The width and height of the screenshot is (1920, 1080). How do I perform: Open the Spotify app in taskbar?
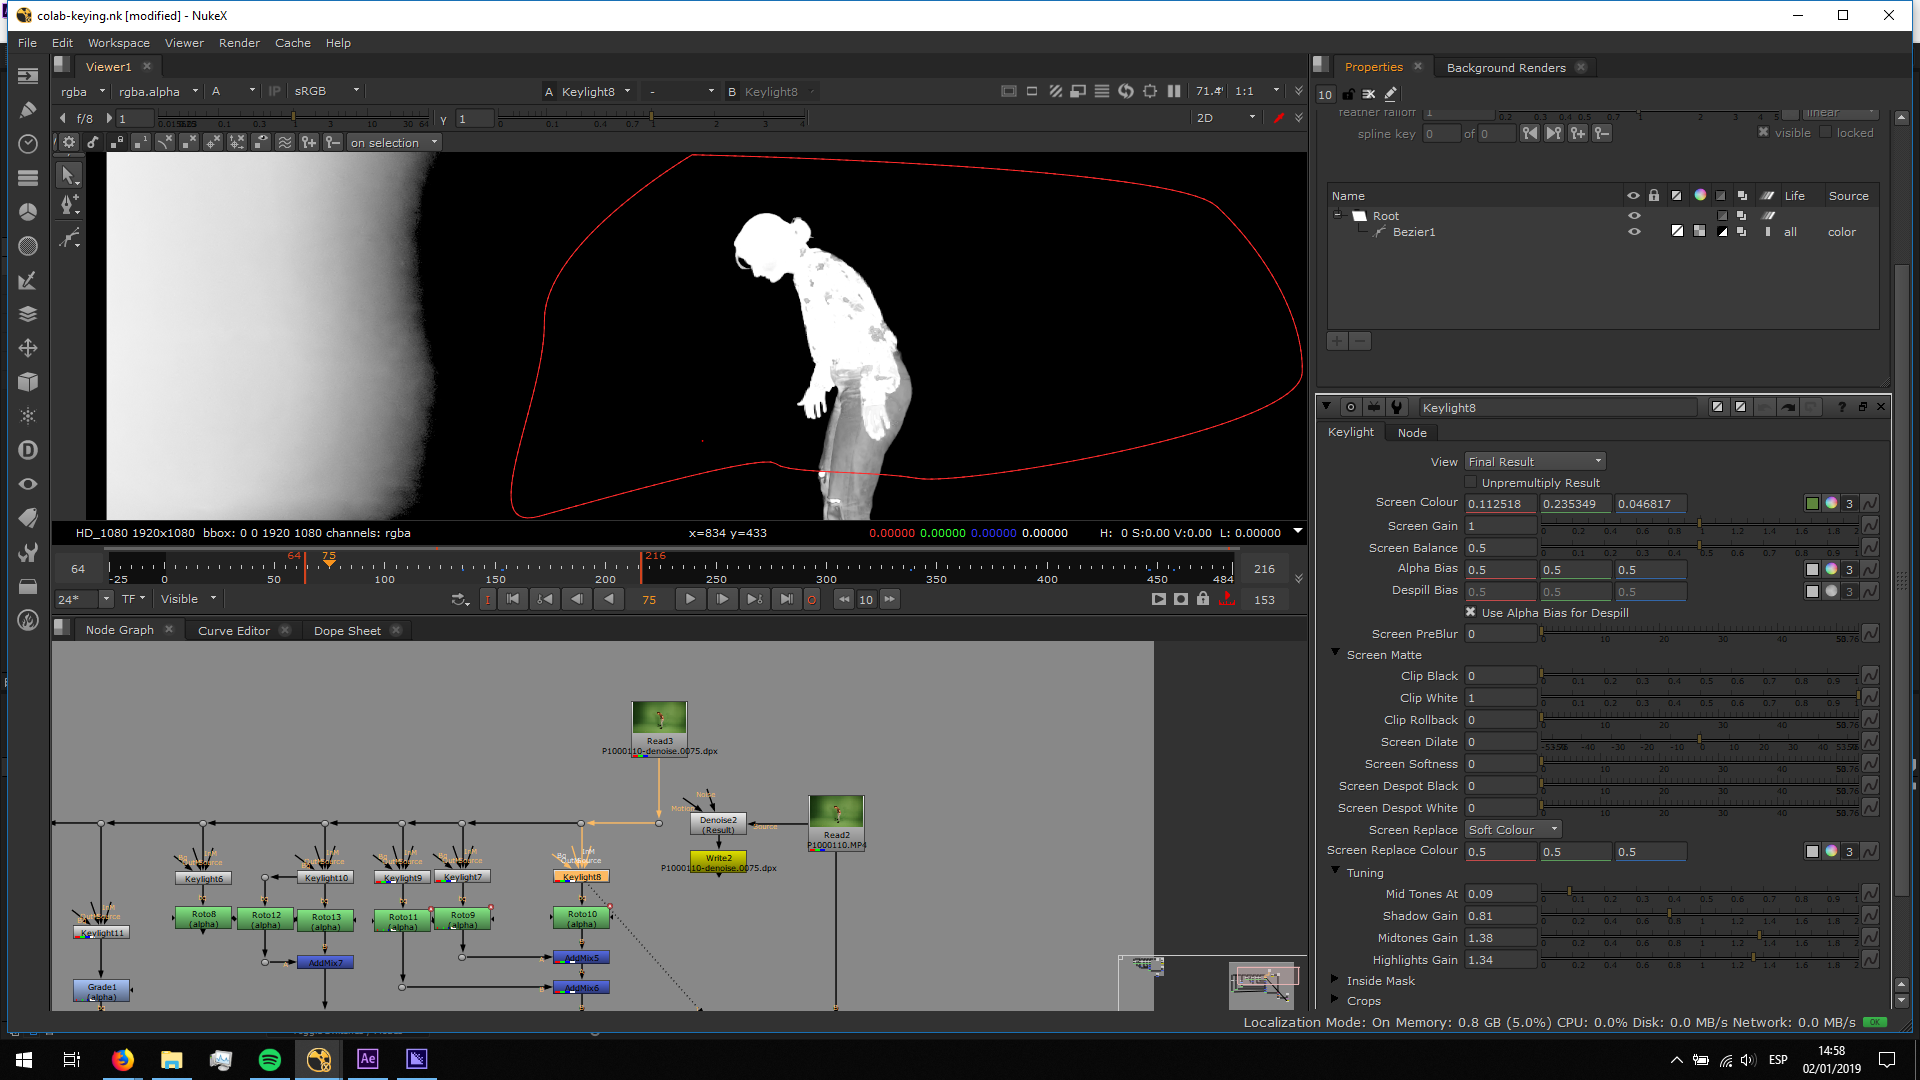pos(270,1060)
